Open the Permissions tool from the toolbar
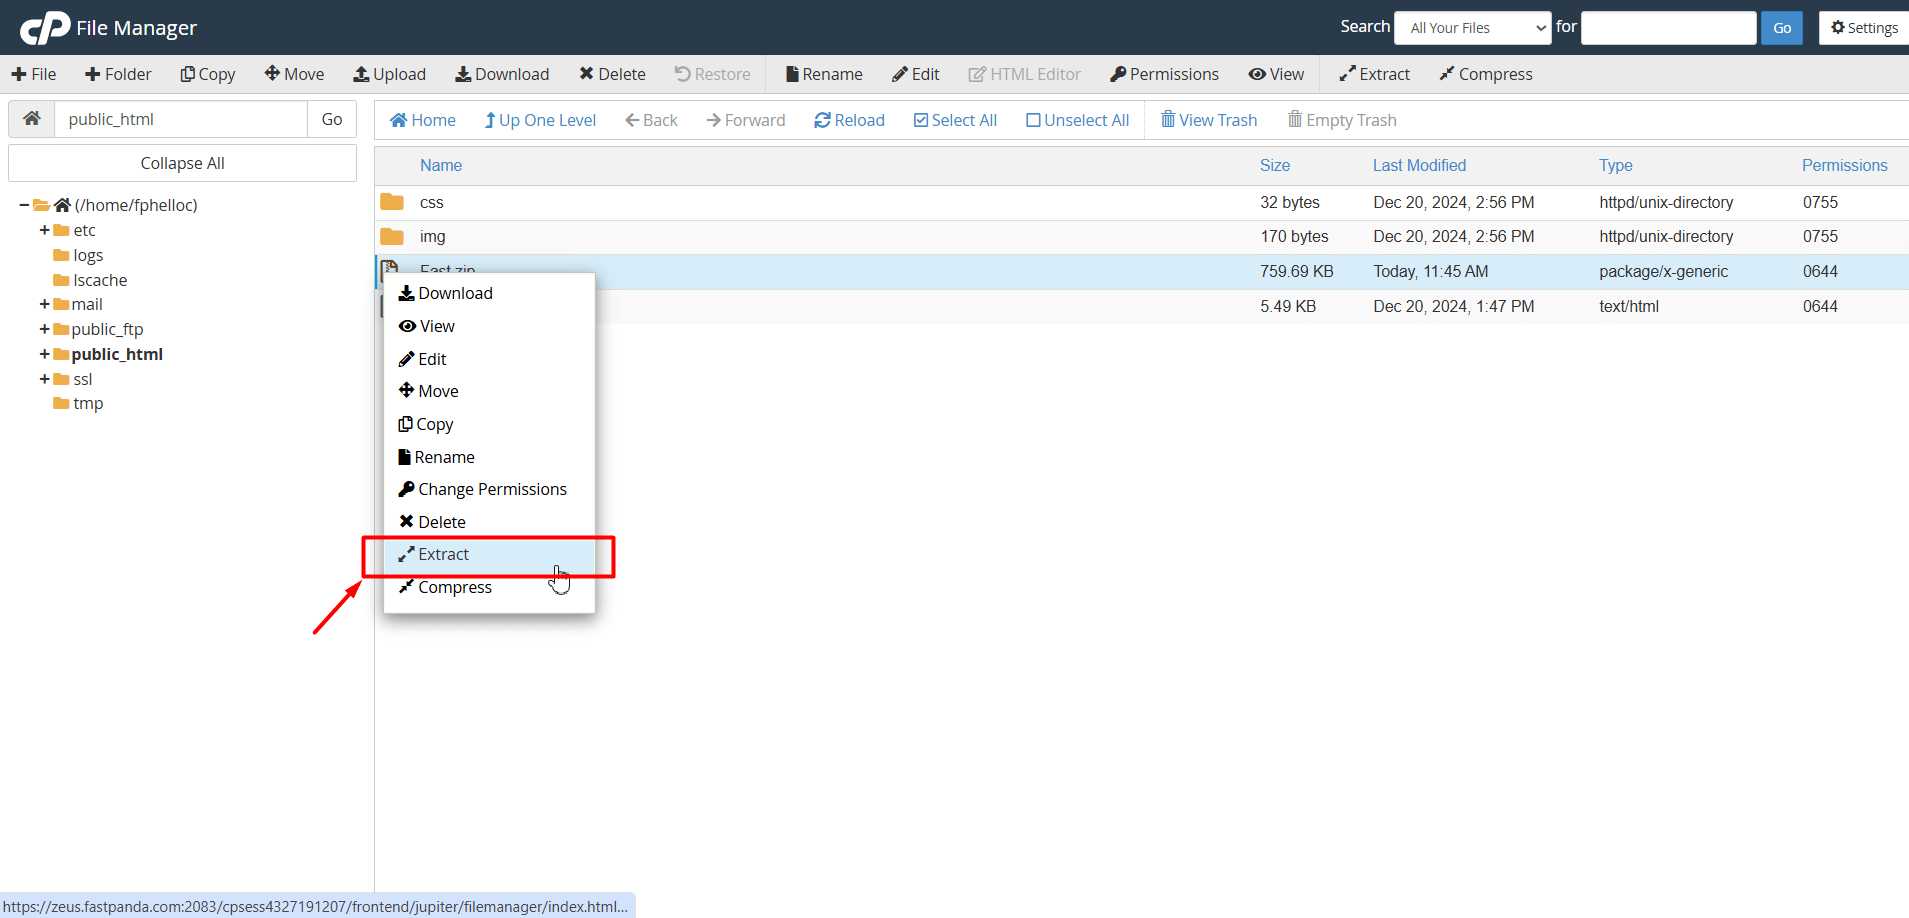 (x=1164, y=74)
